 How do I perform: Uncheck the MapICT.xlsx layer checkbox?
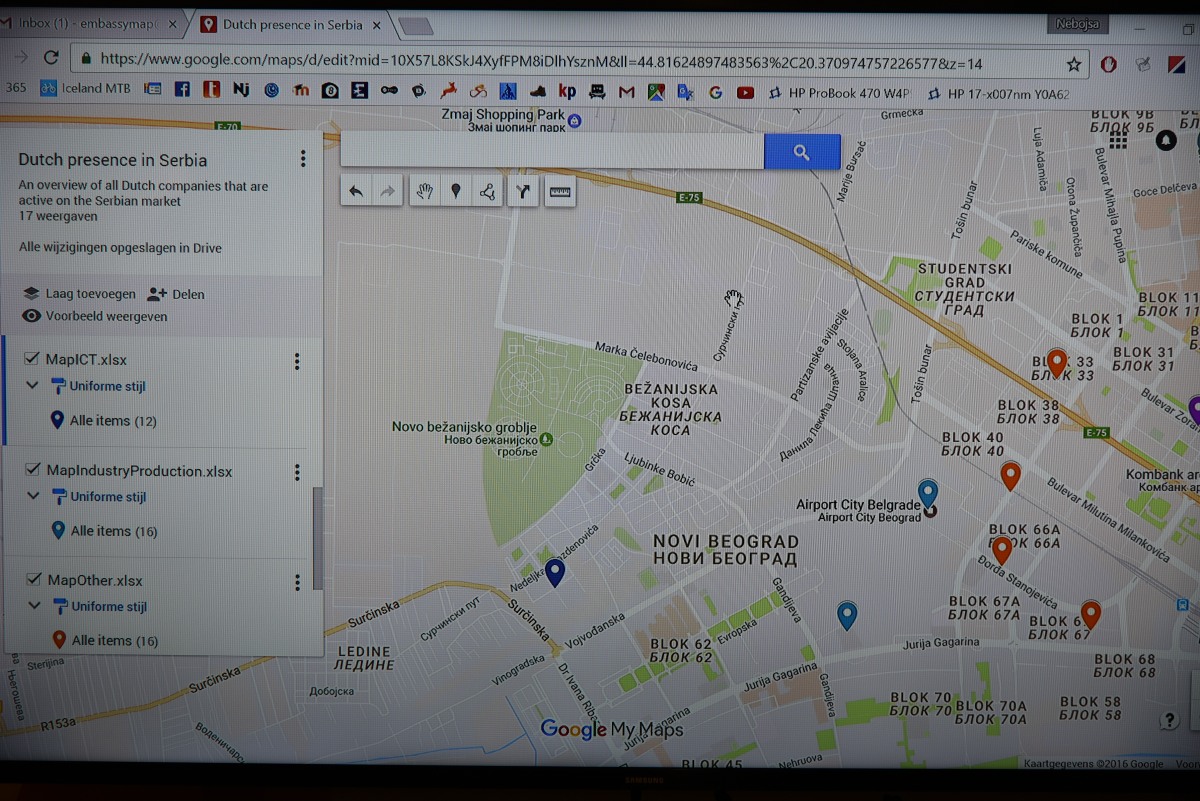click(30, 359)
